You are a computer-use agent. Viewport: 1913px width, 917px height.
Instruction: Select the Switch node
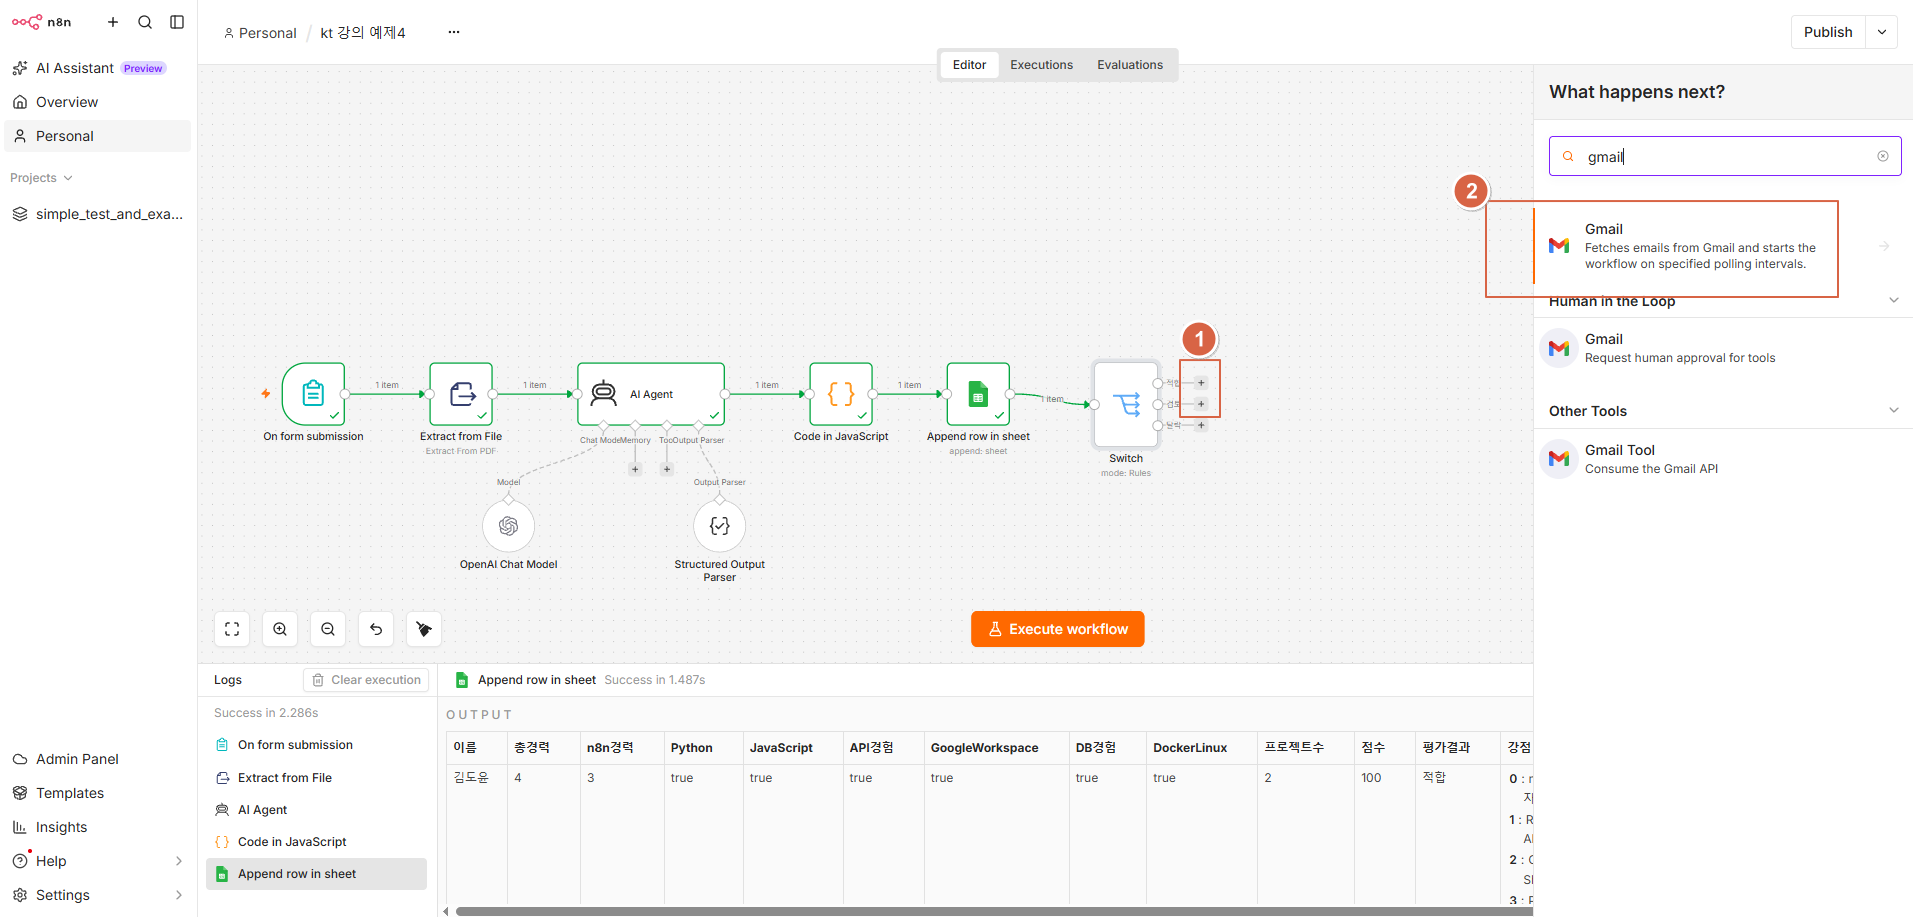click(x=1126, y=404)
